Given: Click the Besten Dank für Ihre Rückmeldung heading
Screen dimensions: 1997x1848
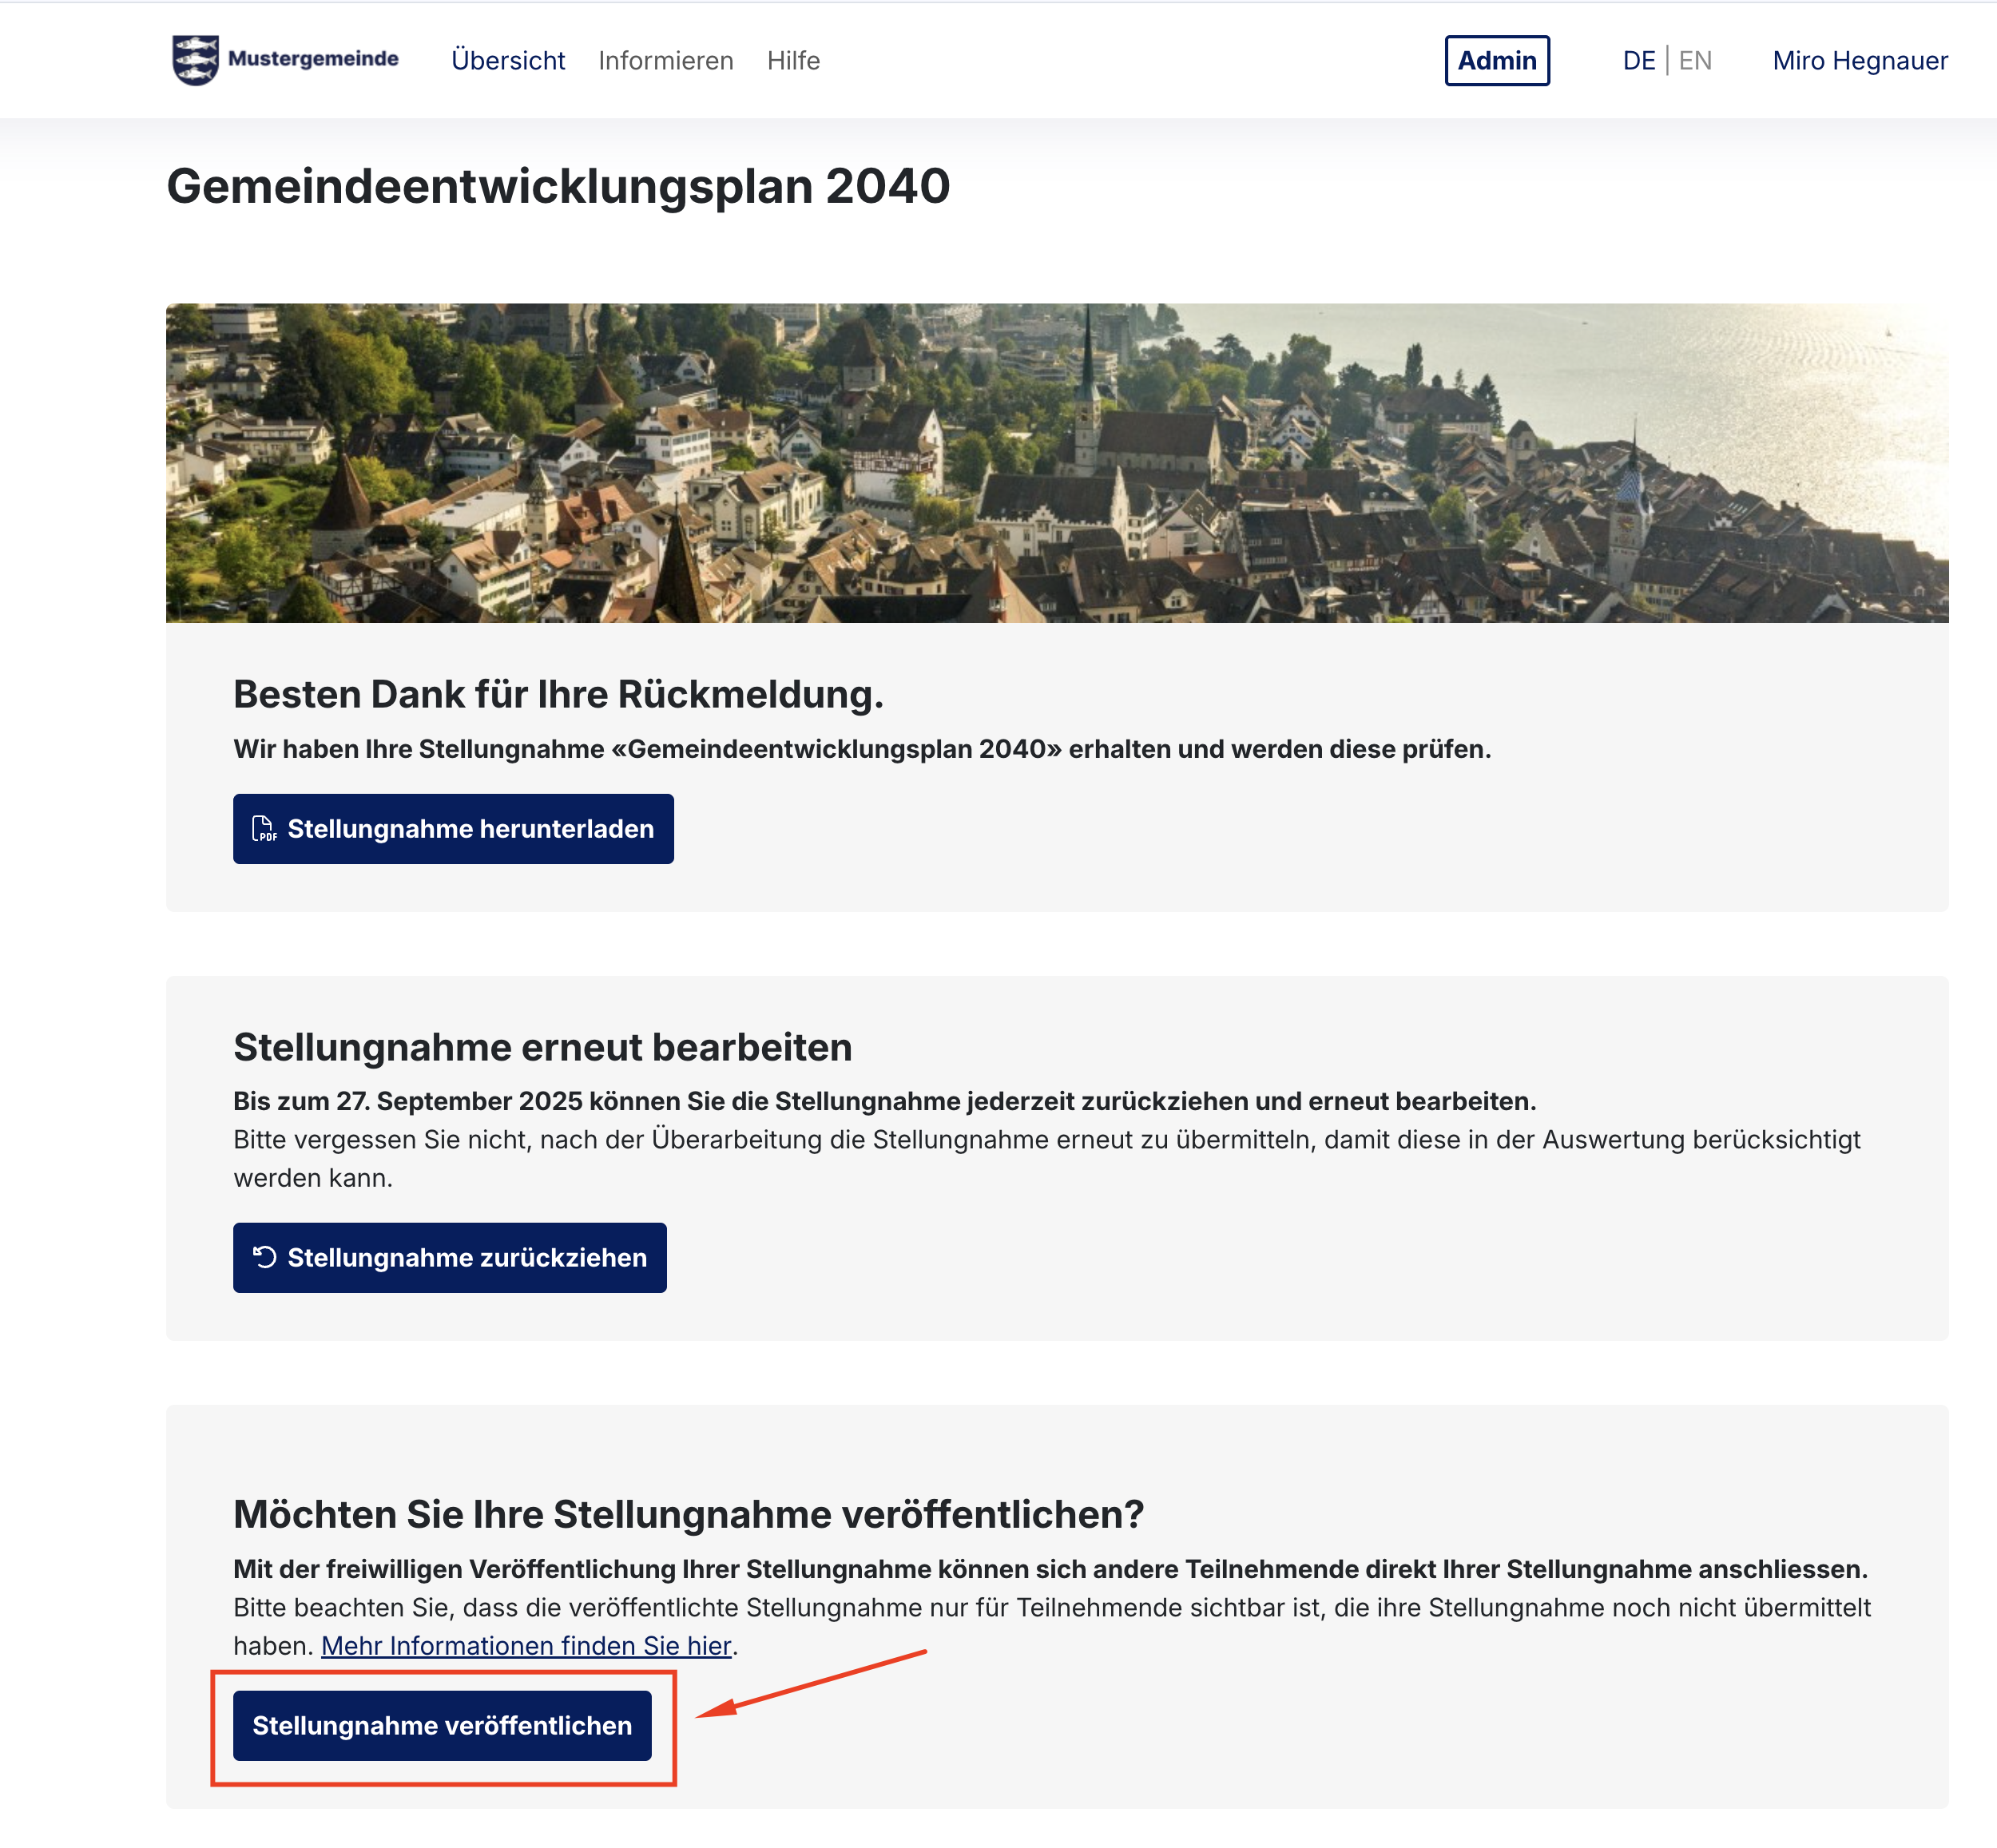Looking at the screenshot, I should [x=558, y=694].
